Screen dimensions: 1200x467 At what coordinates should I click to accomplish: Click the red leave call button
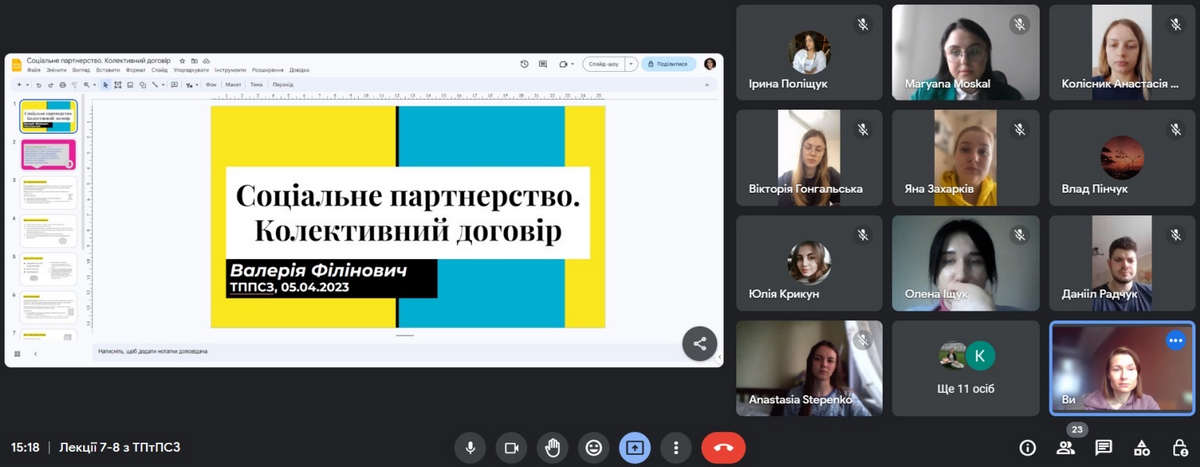coord(723,448)
